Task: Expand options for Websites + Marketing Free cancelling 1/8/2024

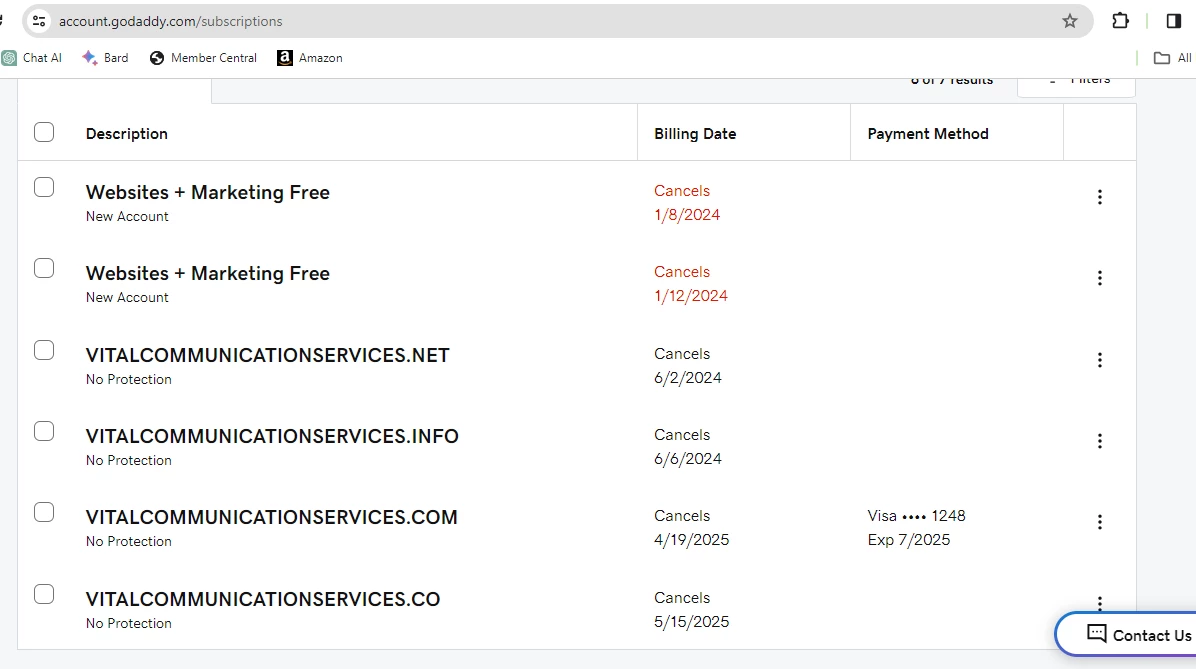Action: (x=1100, y=197)
